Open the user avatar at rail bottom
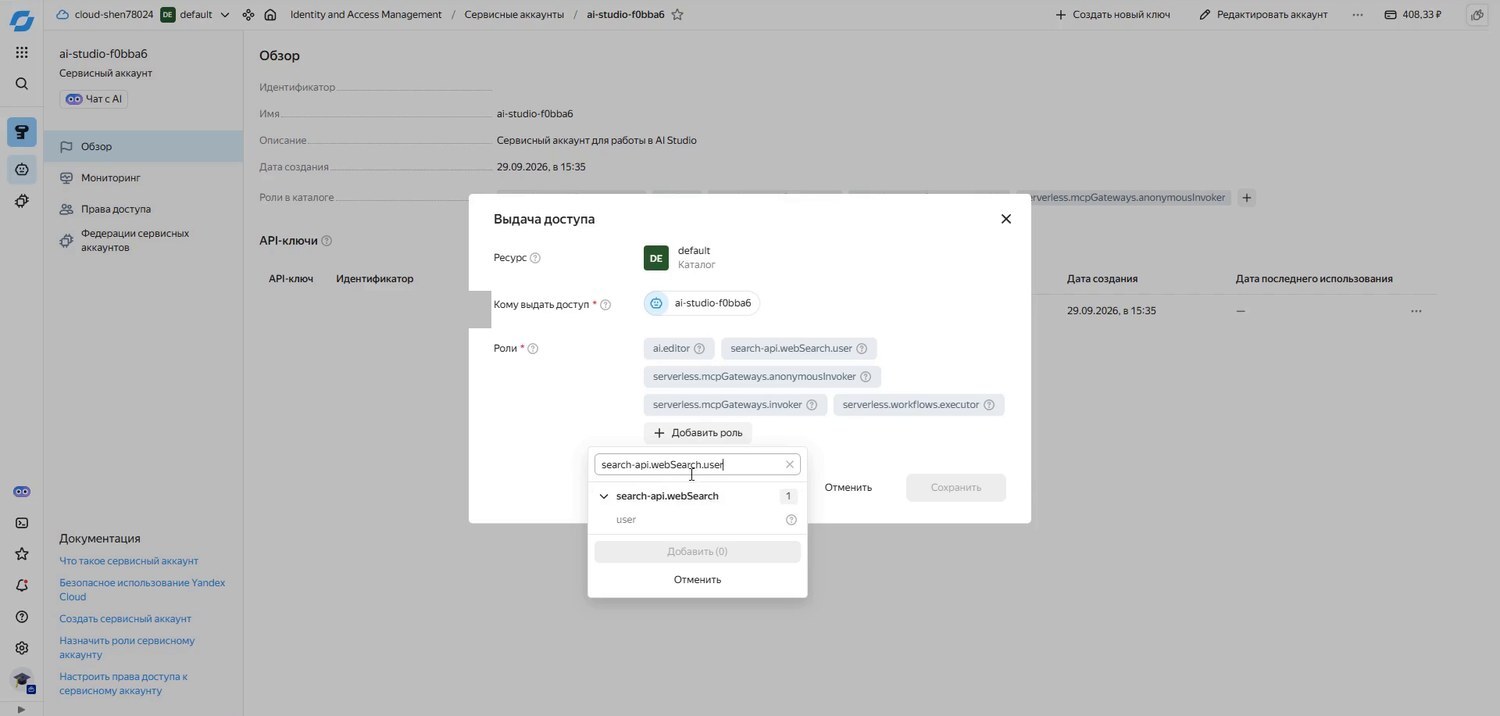This screenshot has height=716, width=1500. [22, 680]
